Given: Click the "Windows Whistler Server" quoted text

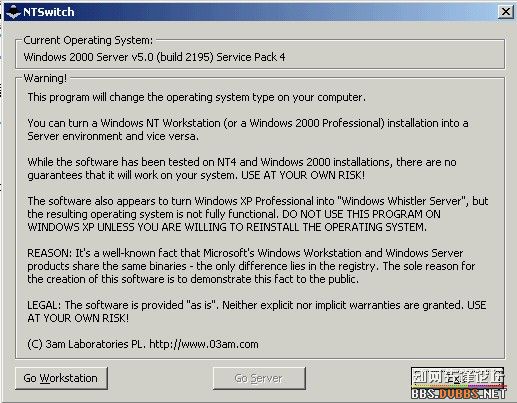Looking at the screenshot, I should pyautogui.click(x=401, y=201).
